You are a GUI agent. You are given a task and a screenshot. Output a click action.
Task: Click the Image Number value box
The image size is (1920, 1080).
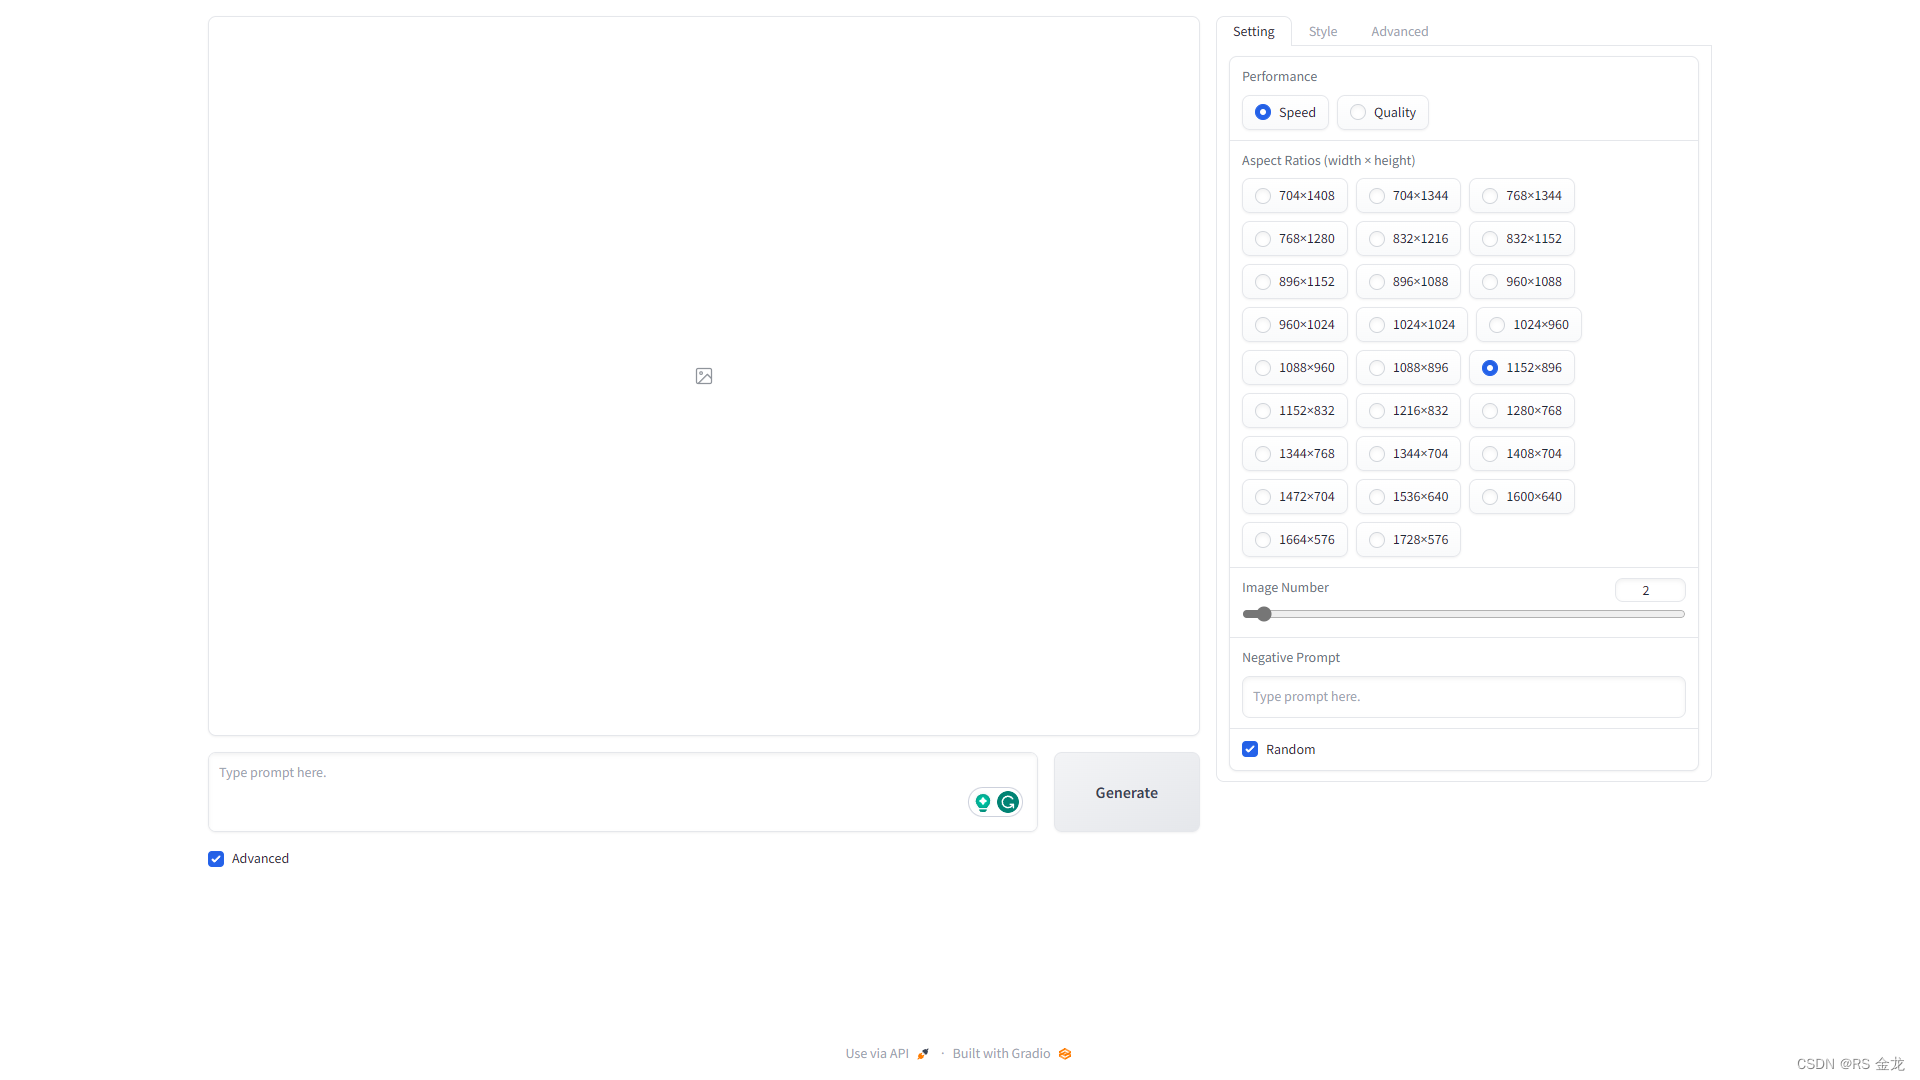1649,591
